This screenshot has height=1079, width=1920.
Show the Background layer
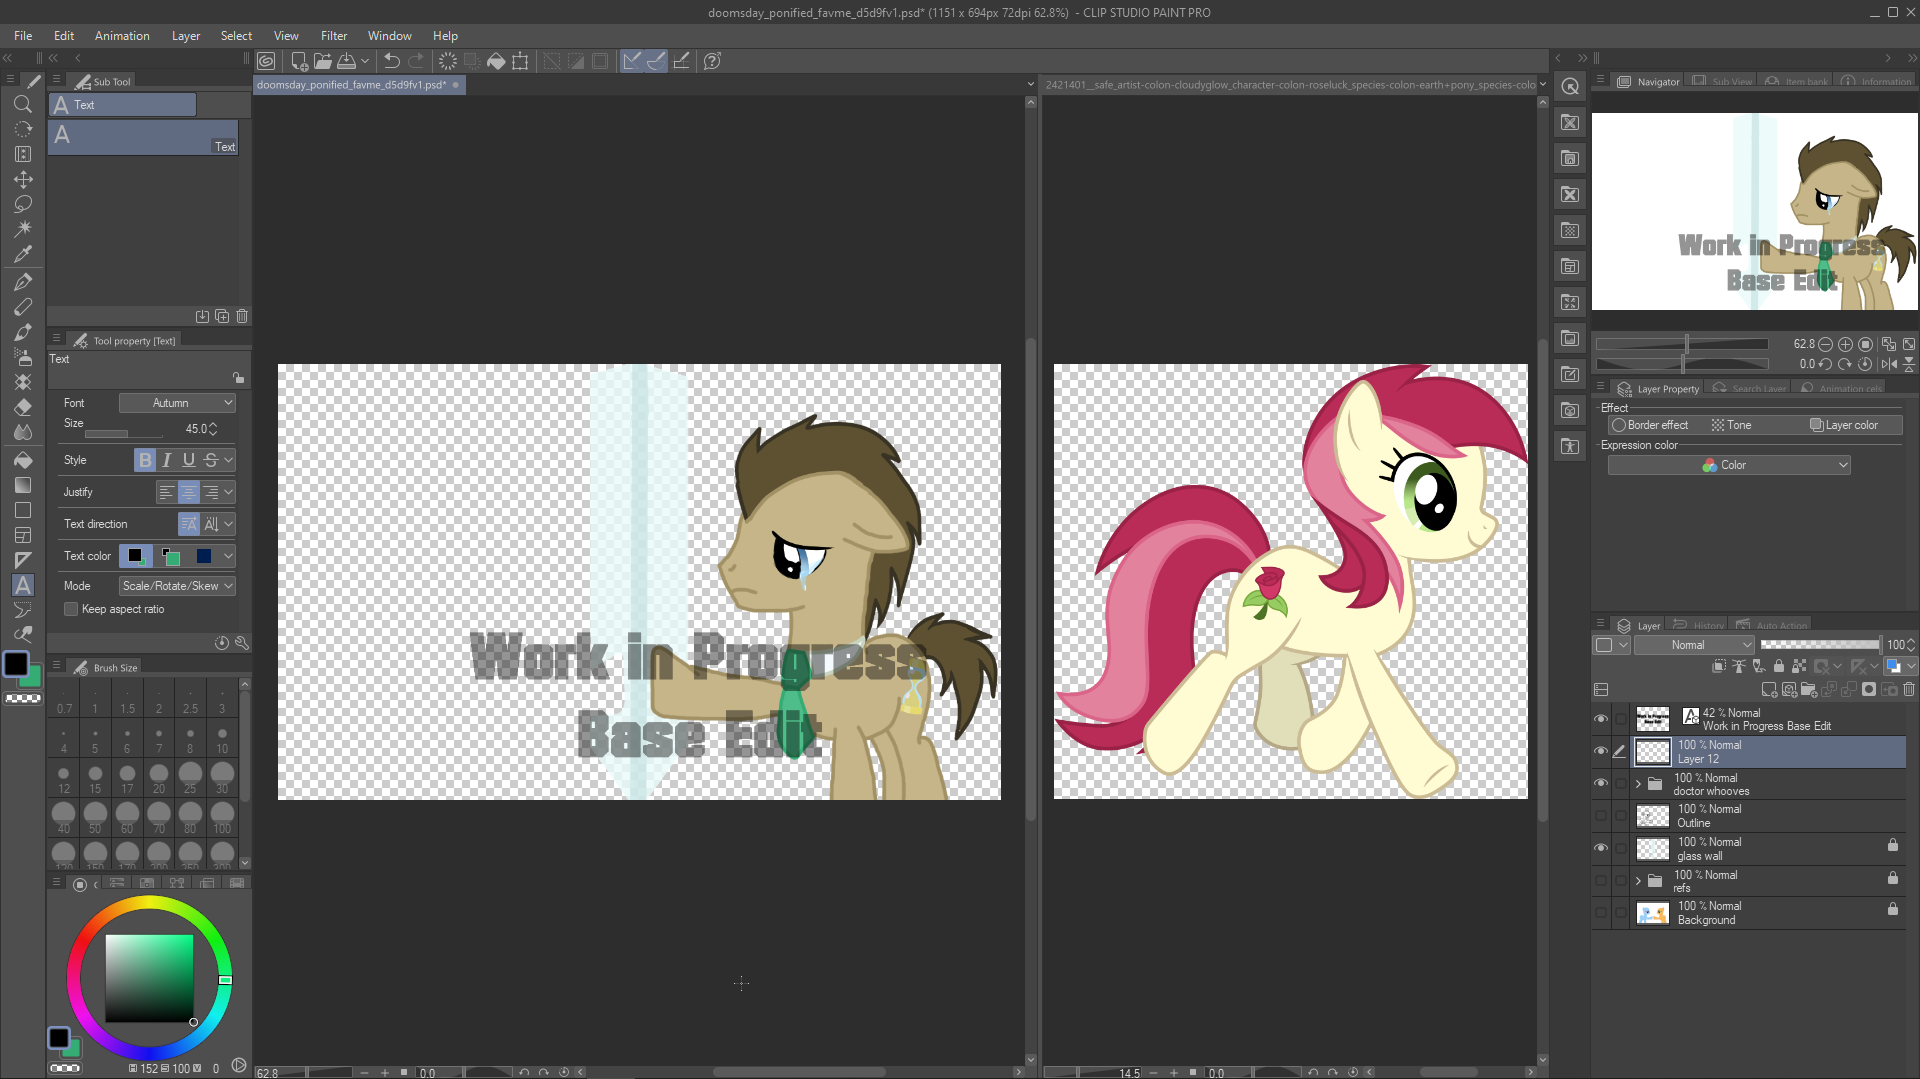pos(1601,912)
